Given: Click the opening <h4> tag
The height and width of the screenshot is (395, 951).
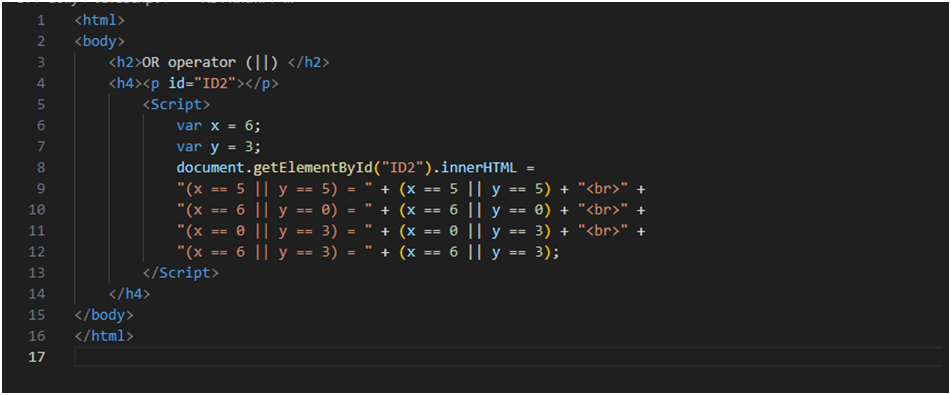Looking at the screenshot, I should click(x=126, y=83).
